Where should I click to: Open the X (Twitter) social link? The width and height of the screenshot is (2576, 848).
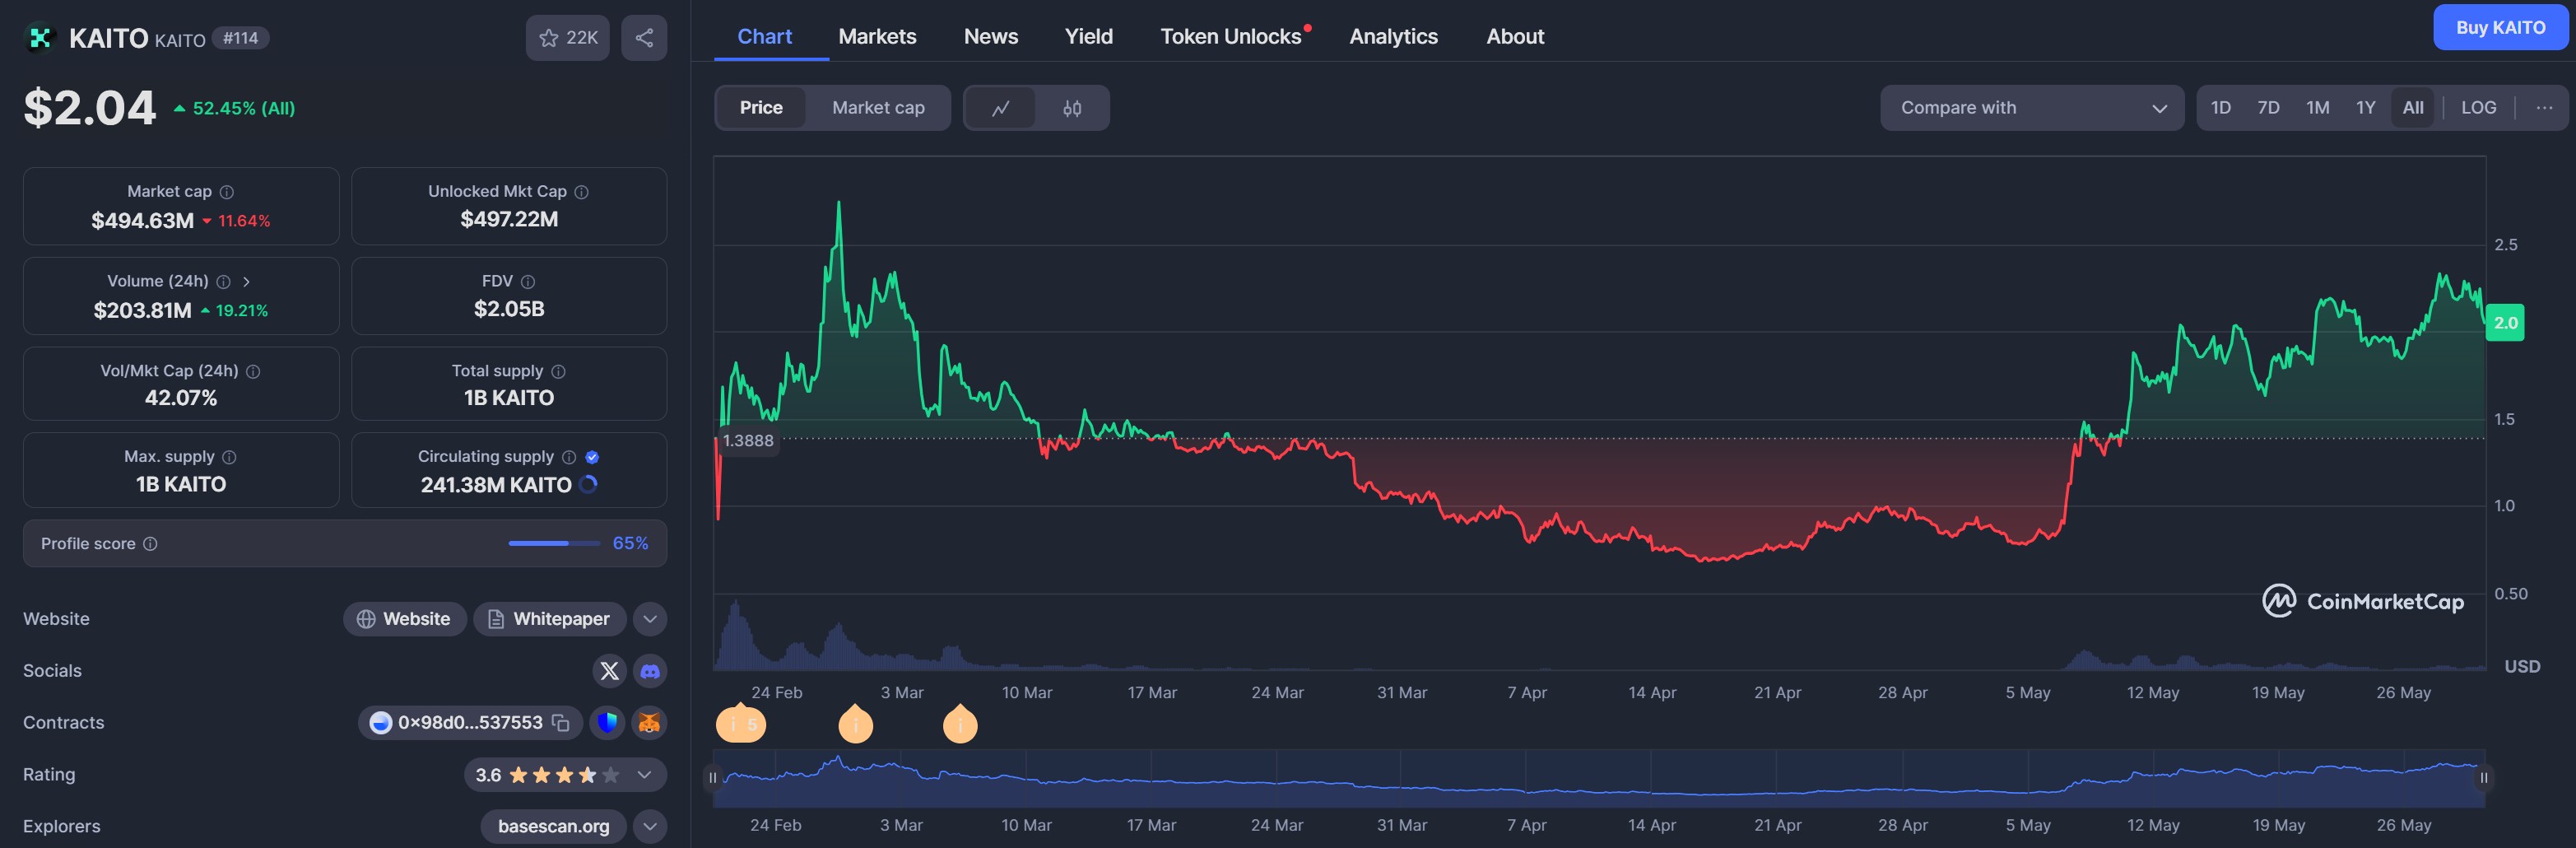(609, 671)
